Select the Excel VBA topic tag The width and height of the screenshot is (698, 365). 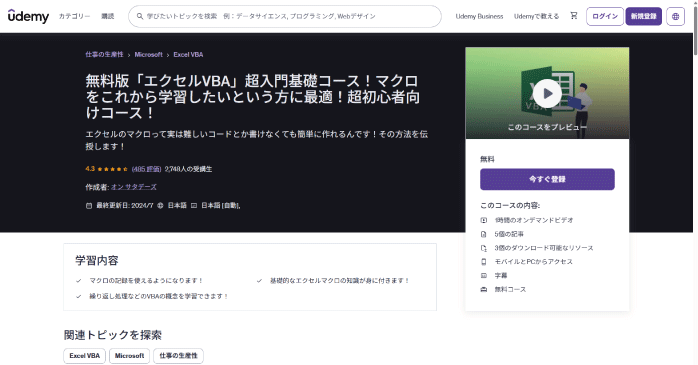pyautogui.click(x=85, y=356)
